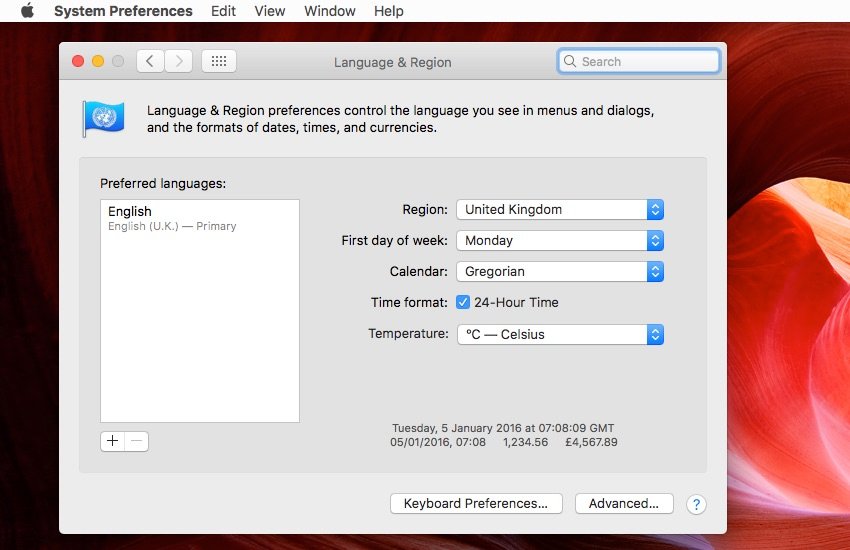Open the Window menu
The image size is (850, 550).
click(330, 11)
